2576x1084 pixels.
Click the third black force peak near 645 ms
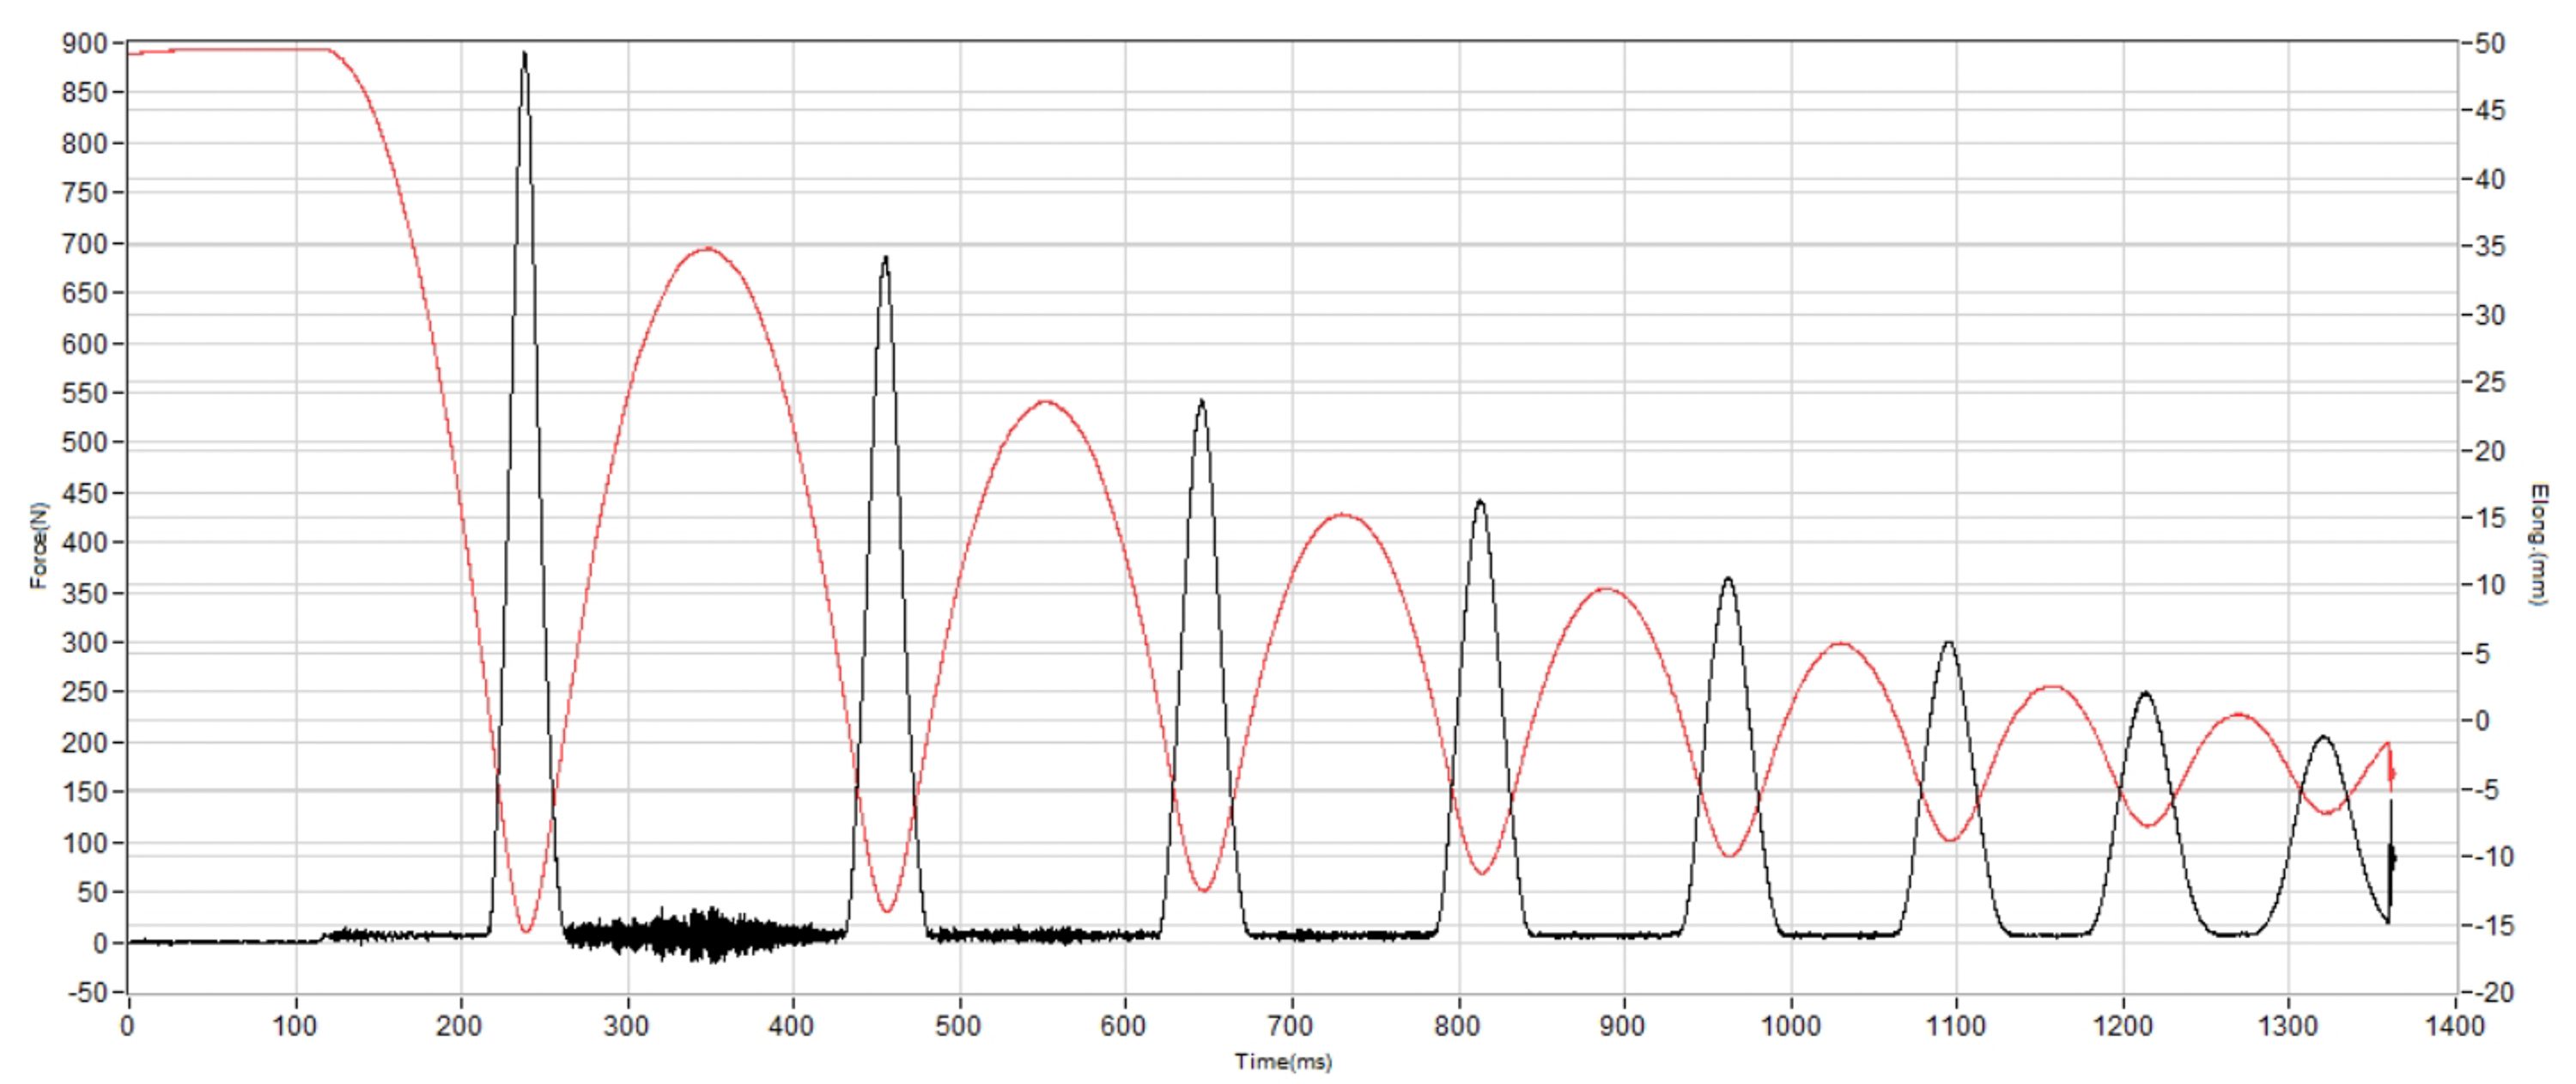pos(1201,403)
